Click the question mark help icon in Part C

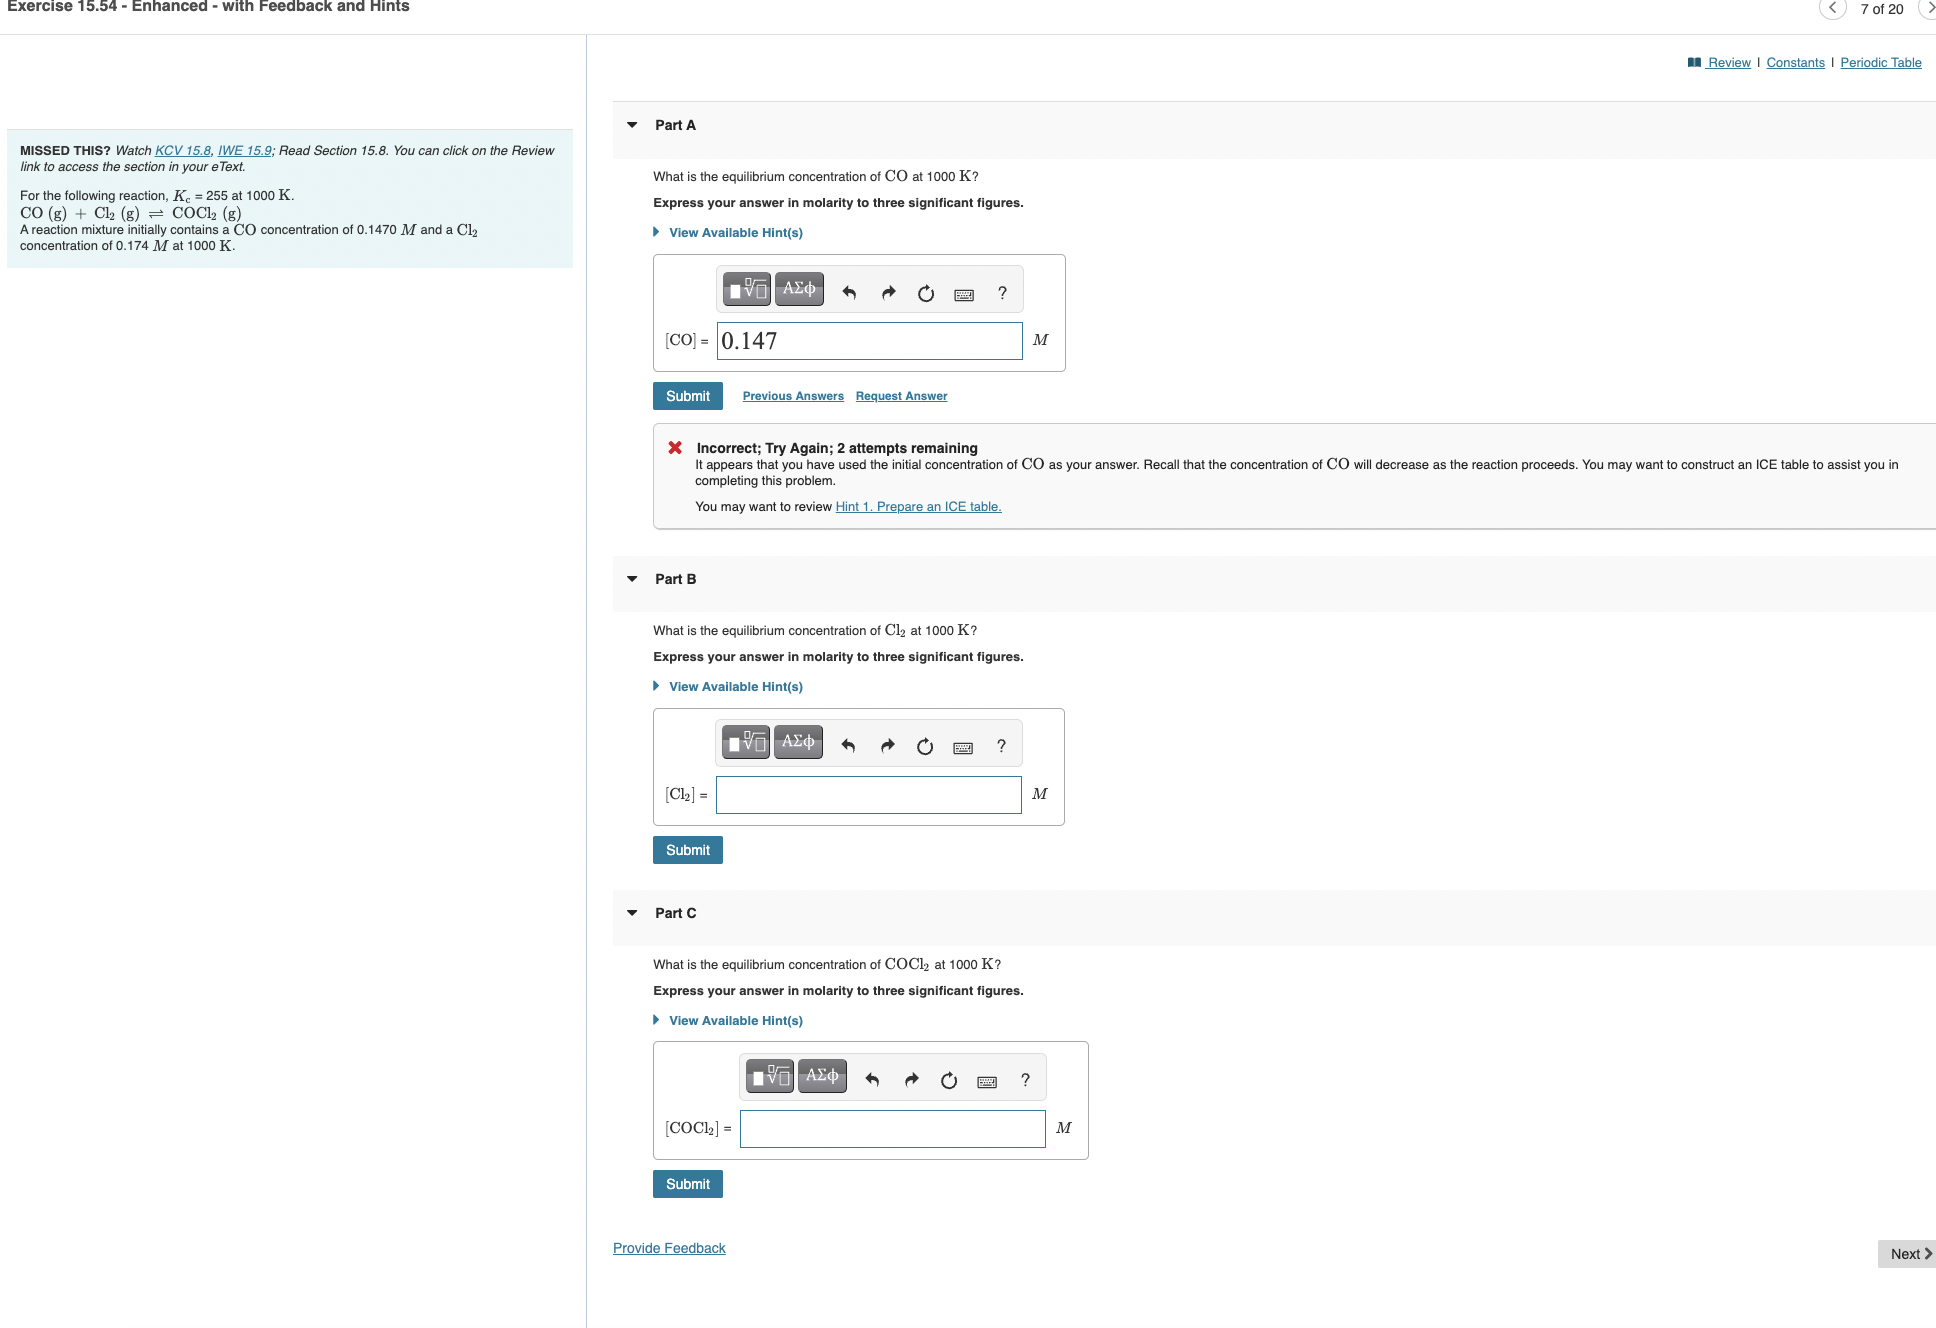[1023, 1079]
